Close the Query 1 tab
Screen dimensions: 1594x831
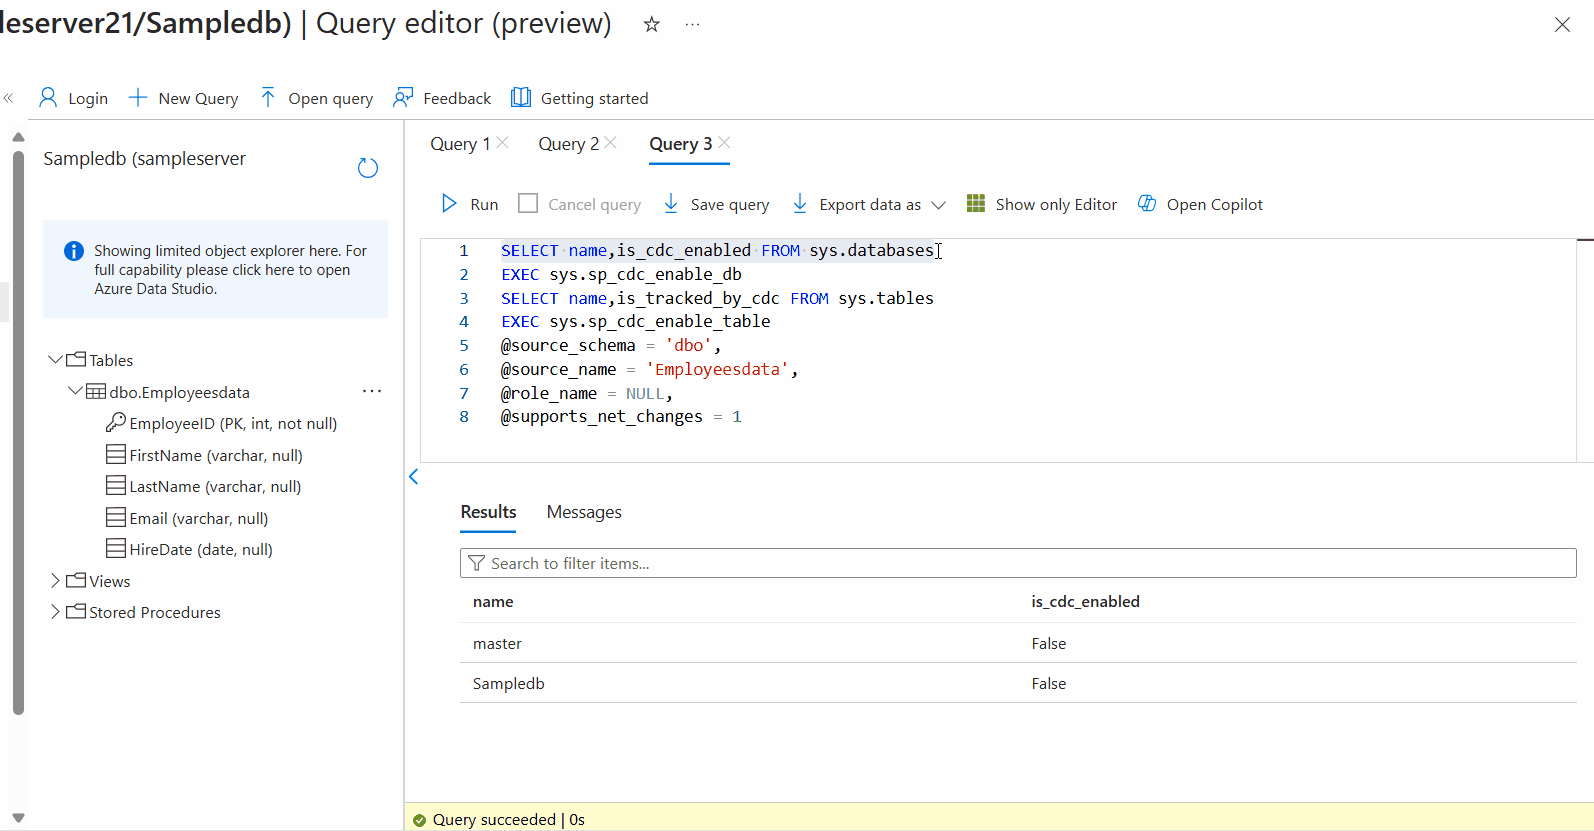(x=503, y=142)
